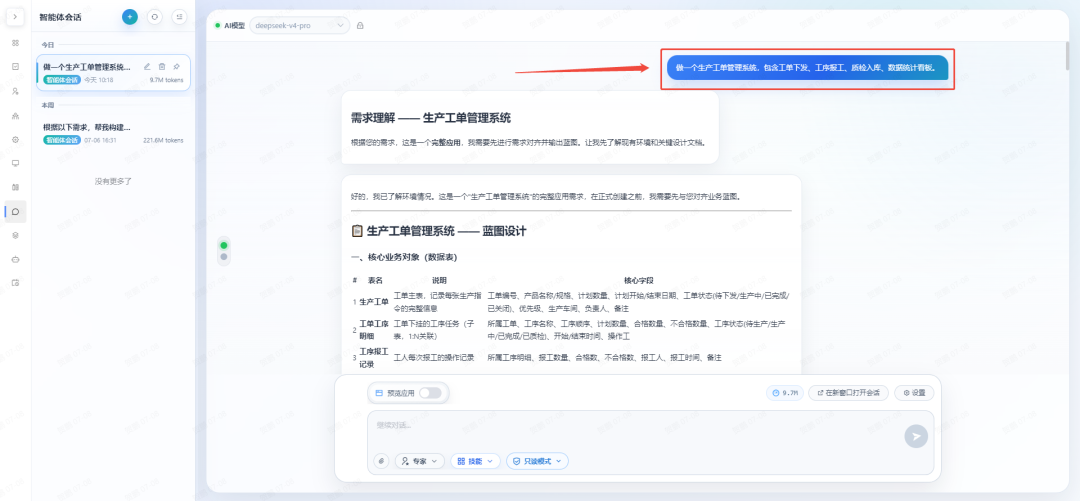
Task: Click the 一、核心业务对象（数据表）subheading
Action: [x=404, y=258]
